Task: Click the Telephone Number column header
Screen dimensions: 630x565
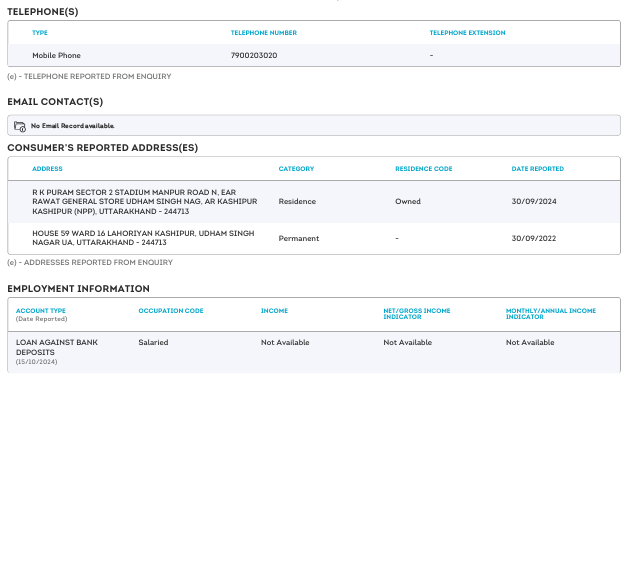Action: 263,33
